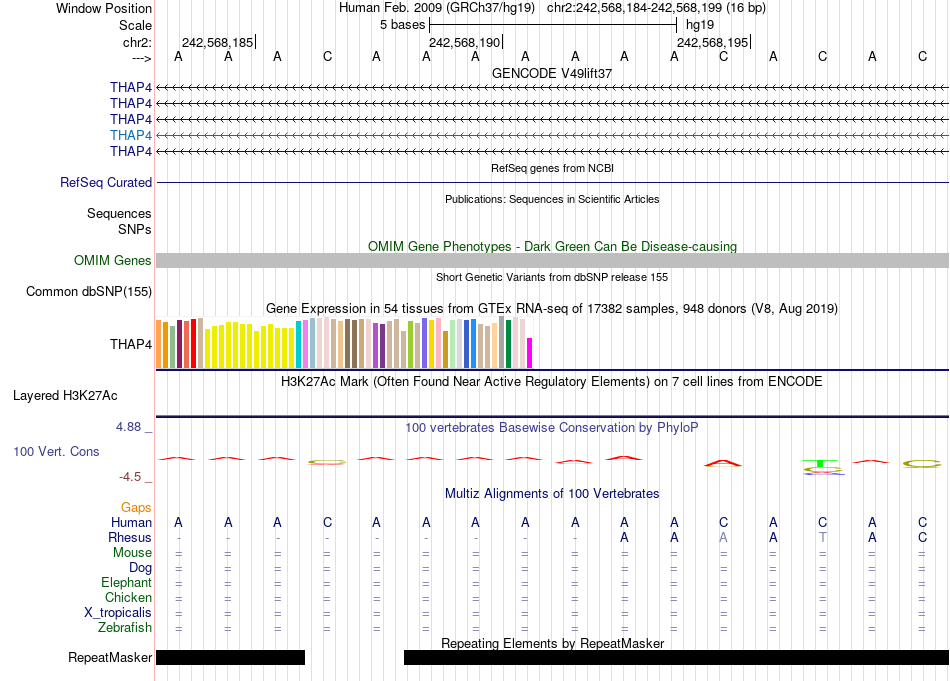
Task: Open the GTEx Gene Expression track title
Action: tap(552, 308)
